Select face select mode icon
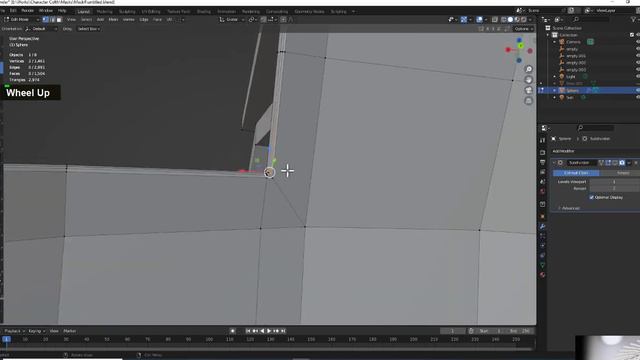This screenshot has height=360, width=640. point(59,20)
